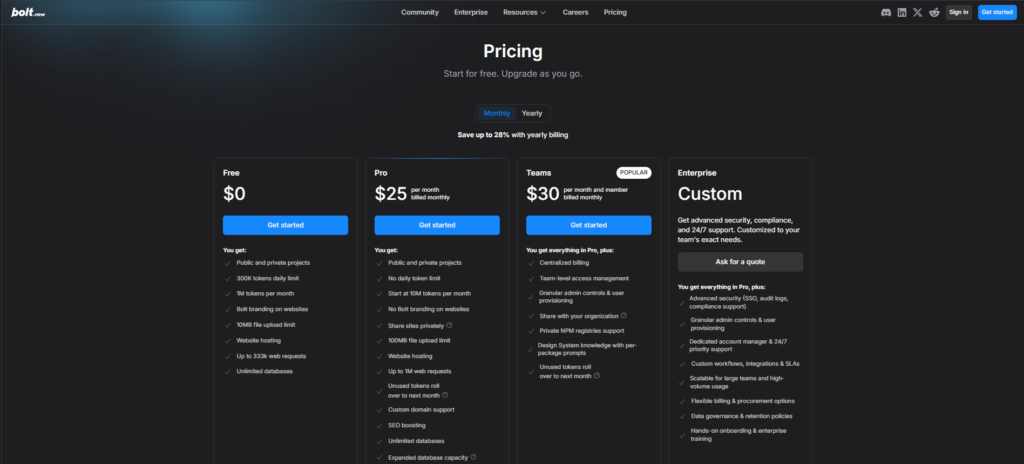The image size is (1024, 464).
Task: Open Enterprise in the top navigation
Action: [x=471, y=12]
